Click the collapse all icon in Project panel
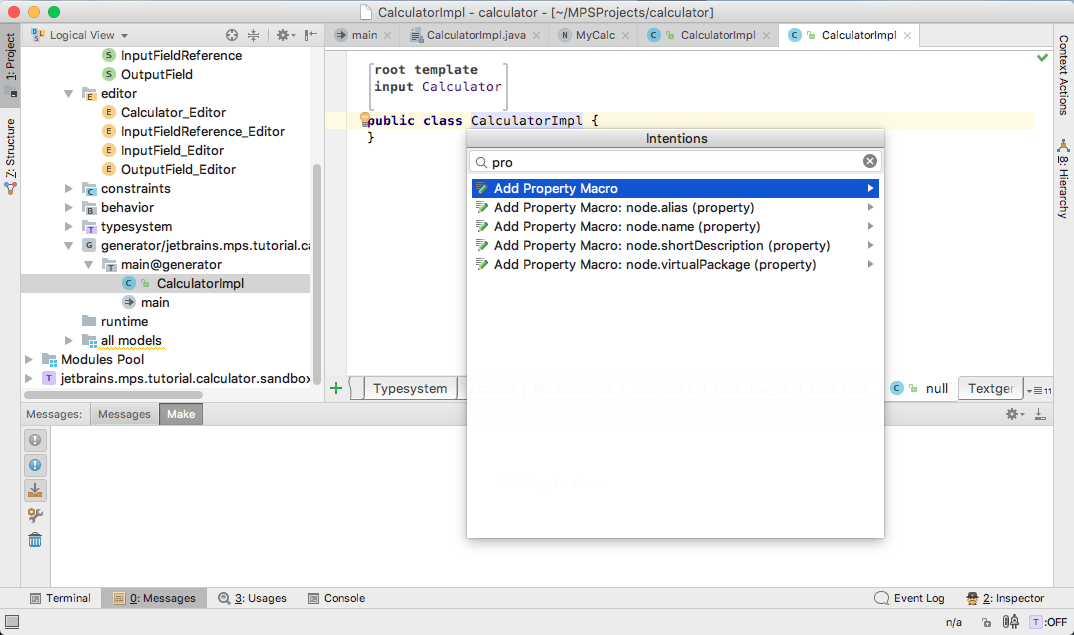1074x635 pixels. pyautogui.click(x=254, y=35)
